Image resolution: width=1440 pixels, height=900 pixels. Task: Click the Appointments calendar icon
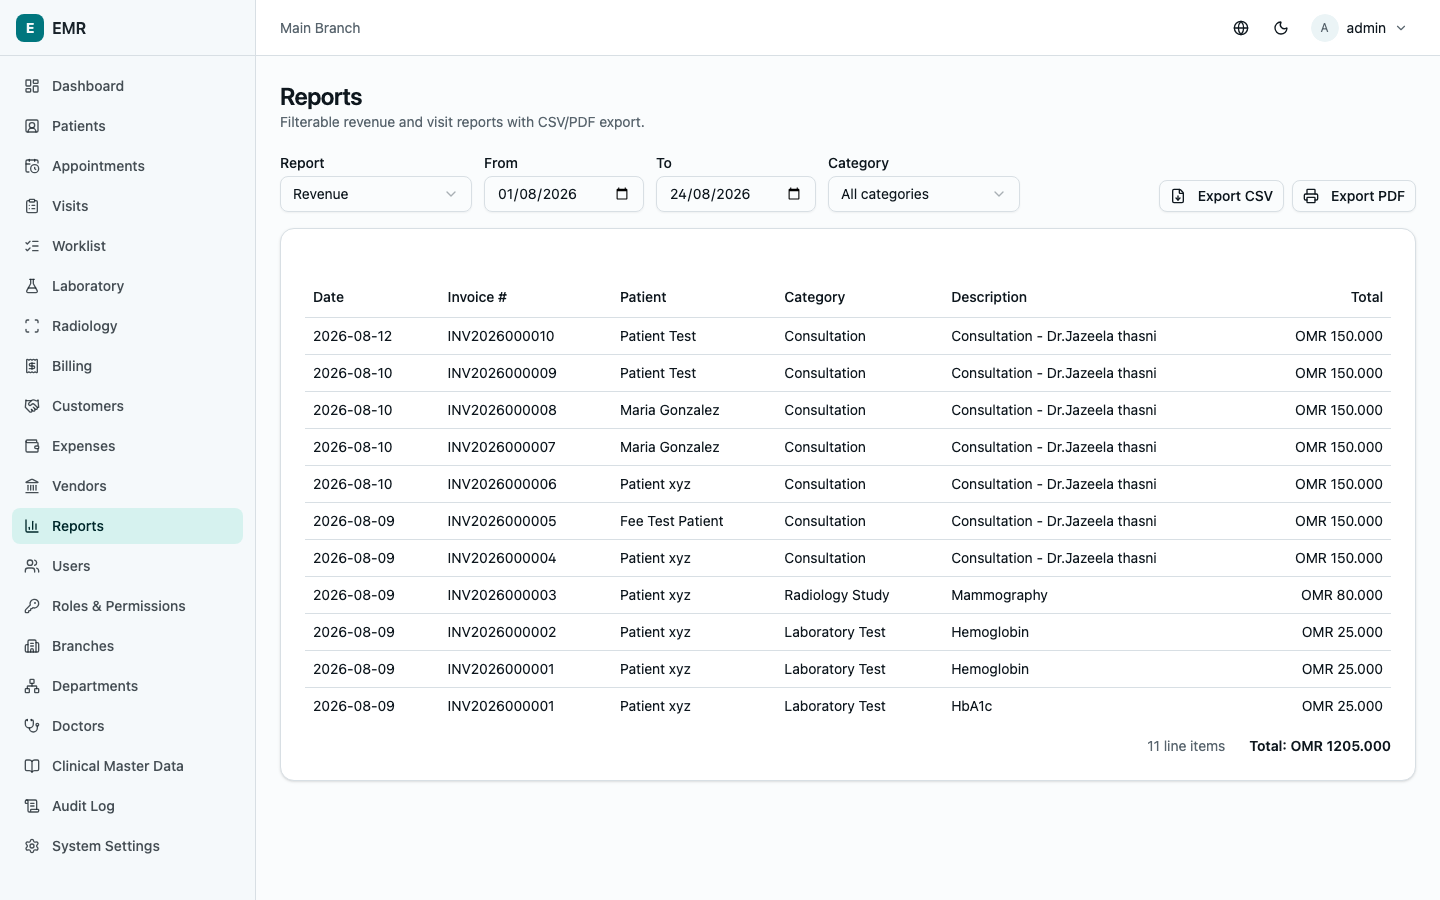tap(32, 166)
